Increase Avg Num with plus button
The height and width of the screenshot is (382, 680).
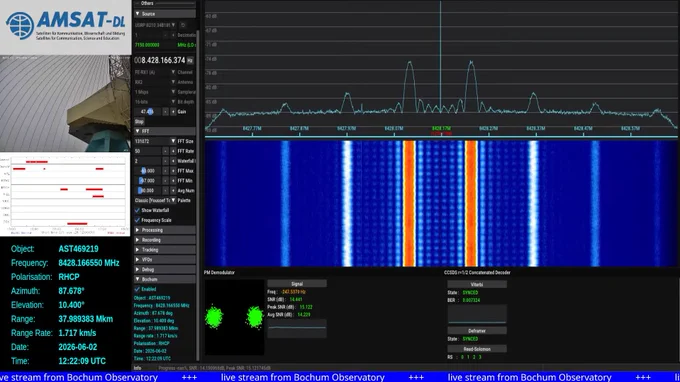pos(173,190)
